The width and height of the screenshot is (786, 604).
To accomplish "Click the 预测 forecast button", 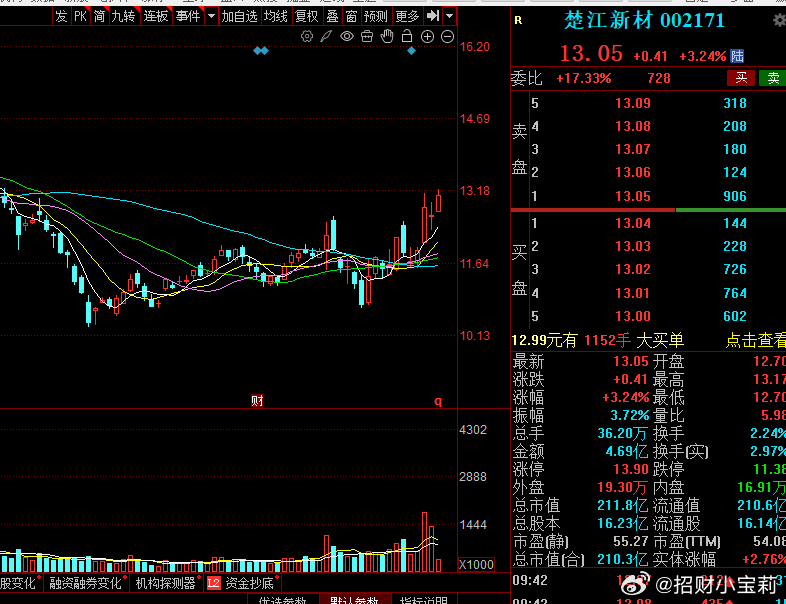I will [375, 16].
